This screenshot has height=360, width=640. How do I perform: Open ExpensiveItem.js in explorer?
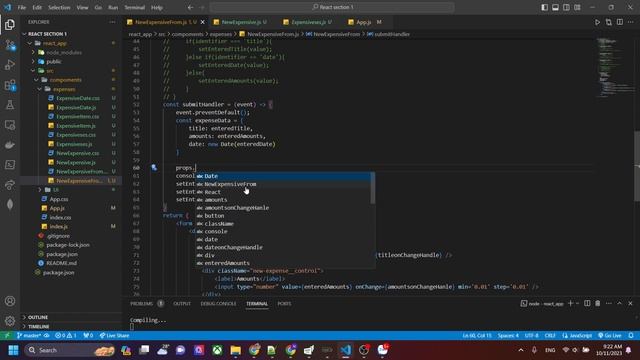[x=76, y=126]
